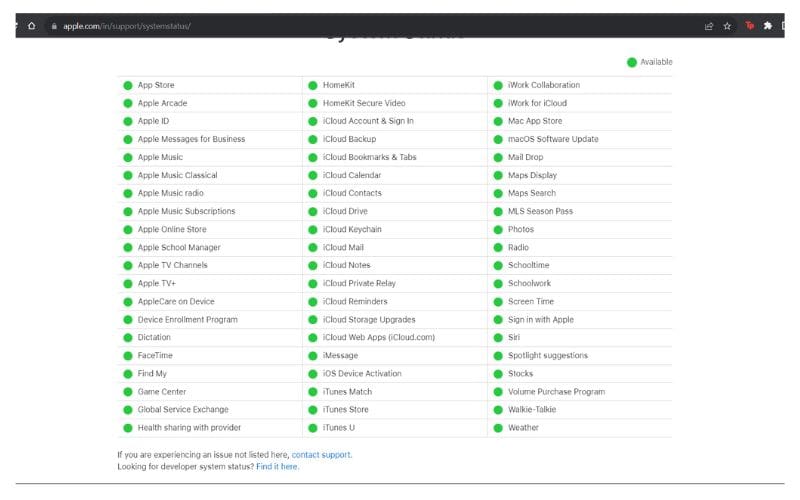Click the green dot next to Weather

[498, 428]
